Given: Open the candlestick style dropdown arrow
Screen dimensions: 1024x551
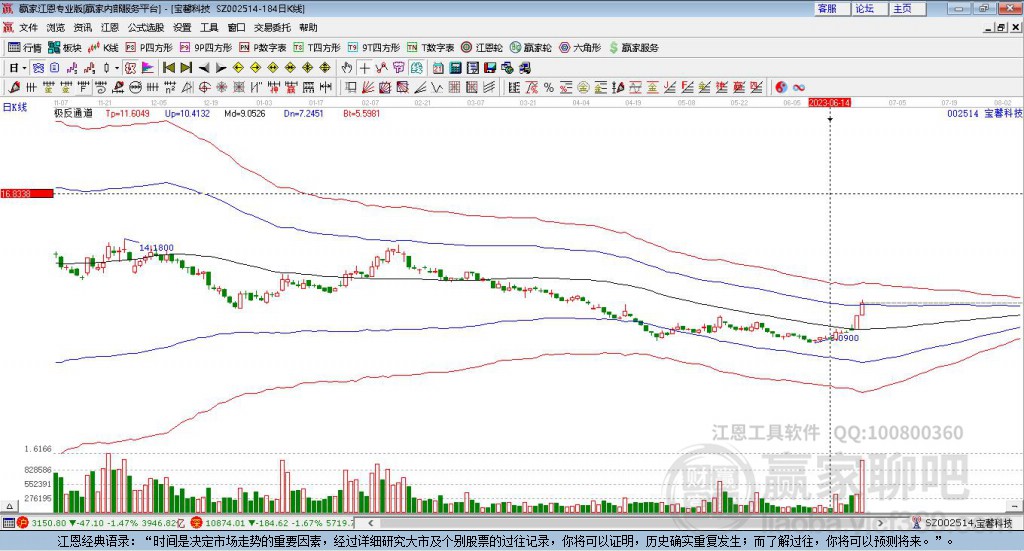Looking at the screenshot, I should point(117,68).
